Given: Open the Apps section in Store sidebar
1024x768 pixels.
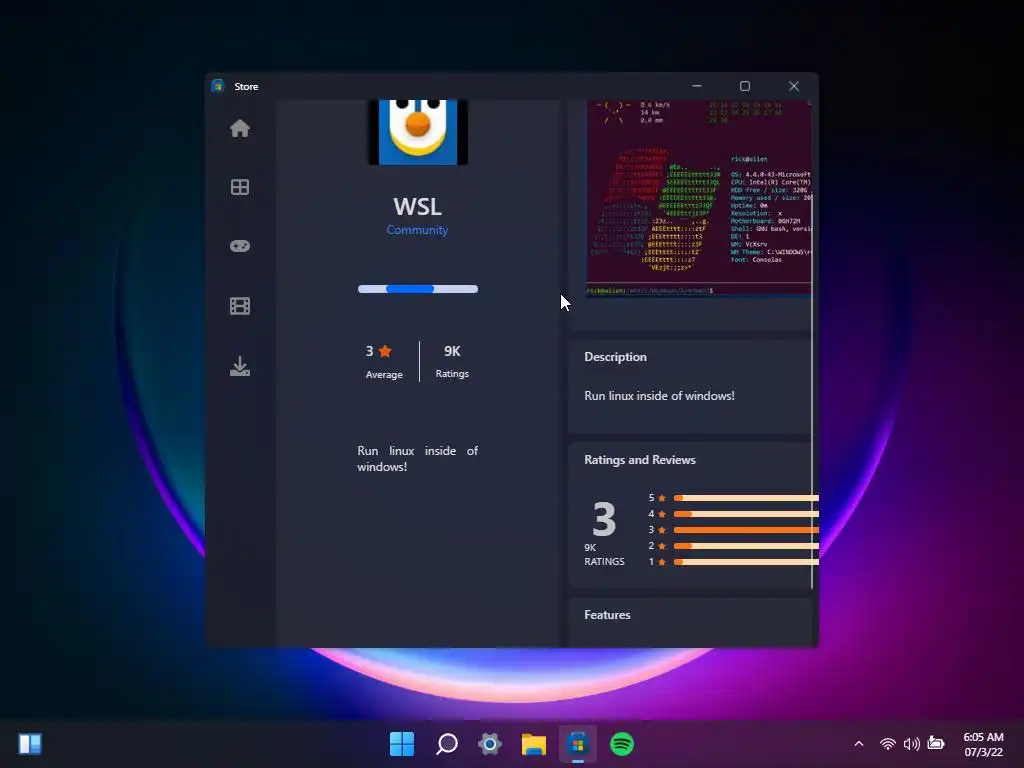Looking at the screenshot, I should [240, 187].
